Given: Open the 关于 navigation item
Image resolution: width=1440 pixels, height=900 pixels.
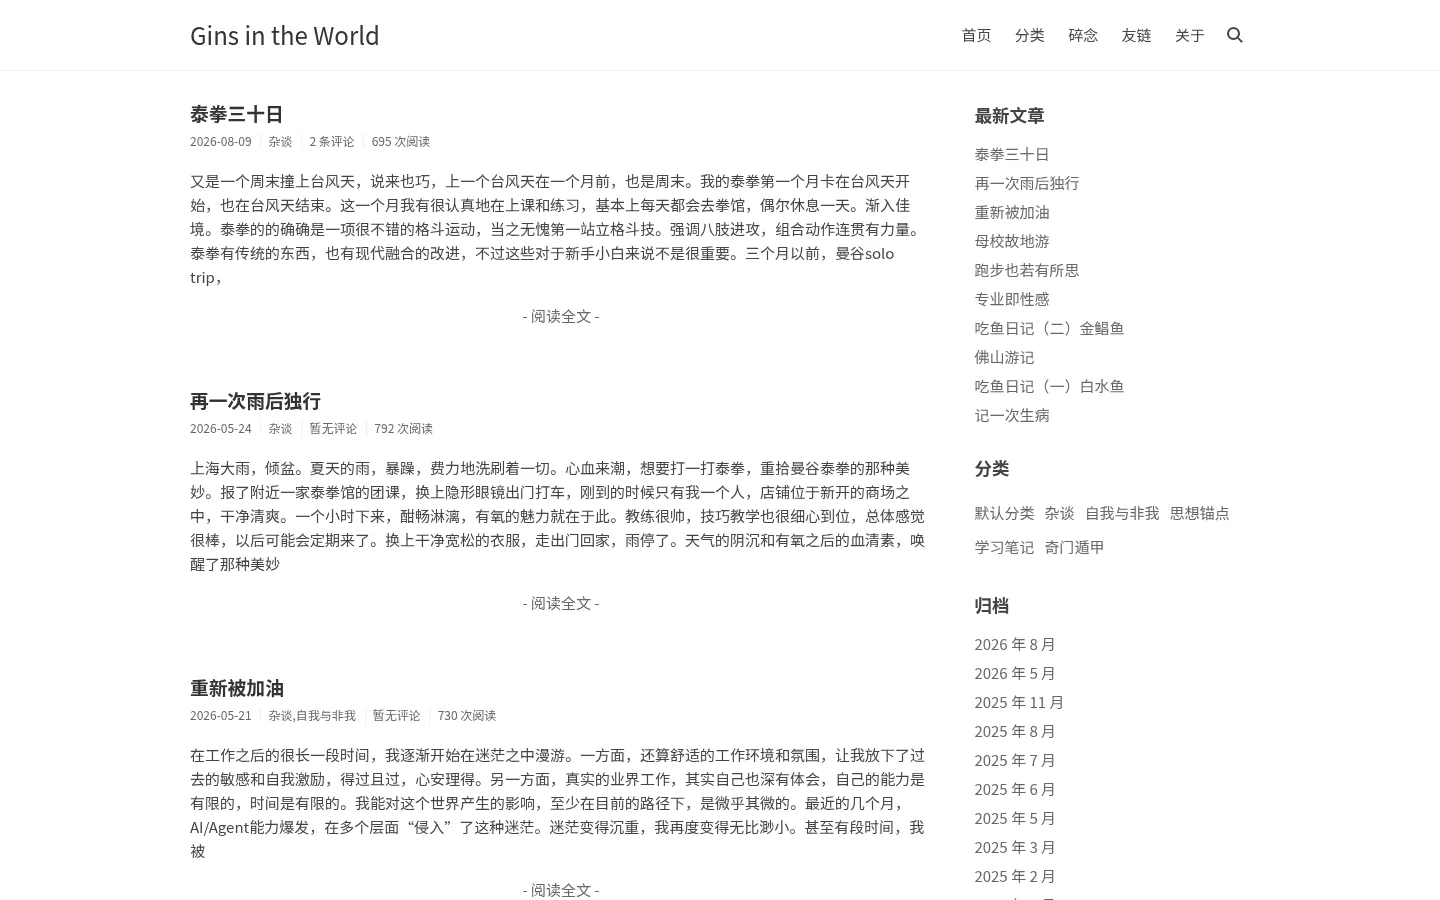Looking at the screenshot, I should tap(1189, 35).
